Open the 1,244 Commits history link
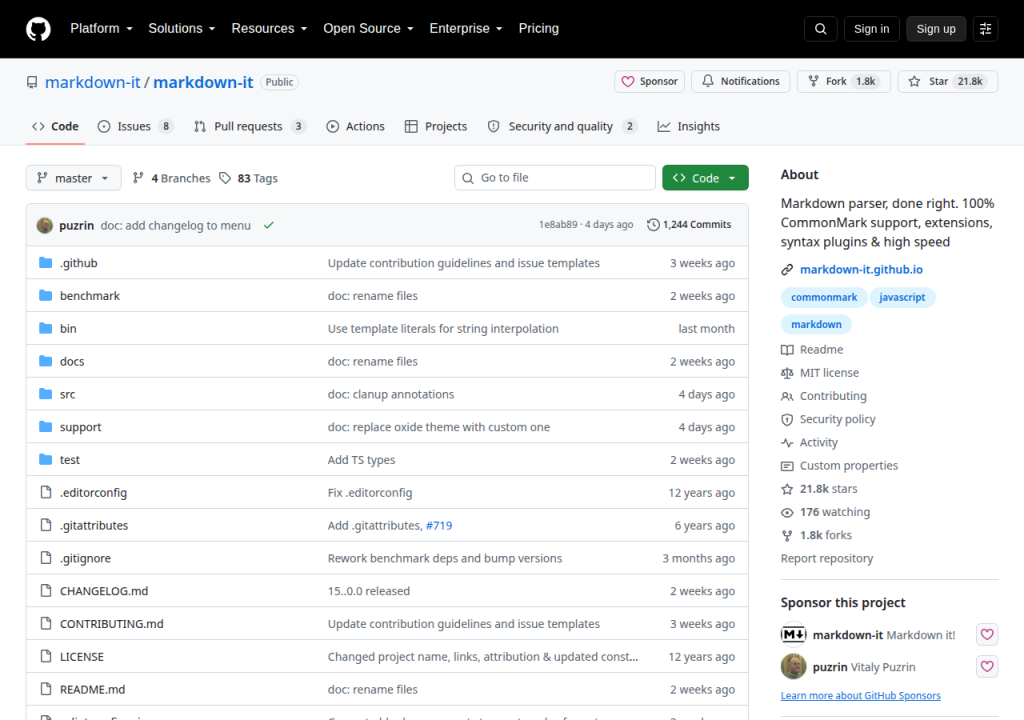Screen dimensions: 1024x720 point(689,225)
